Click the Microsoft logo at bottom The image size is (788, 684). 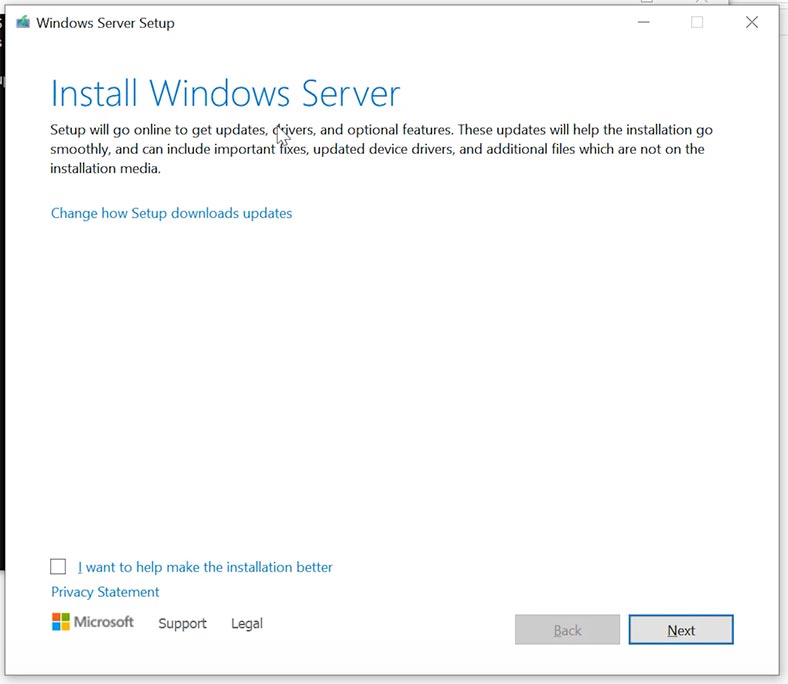[92, 622]
